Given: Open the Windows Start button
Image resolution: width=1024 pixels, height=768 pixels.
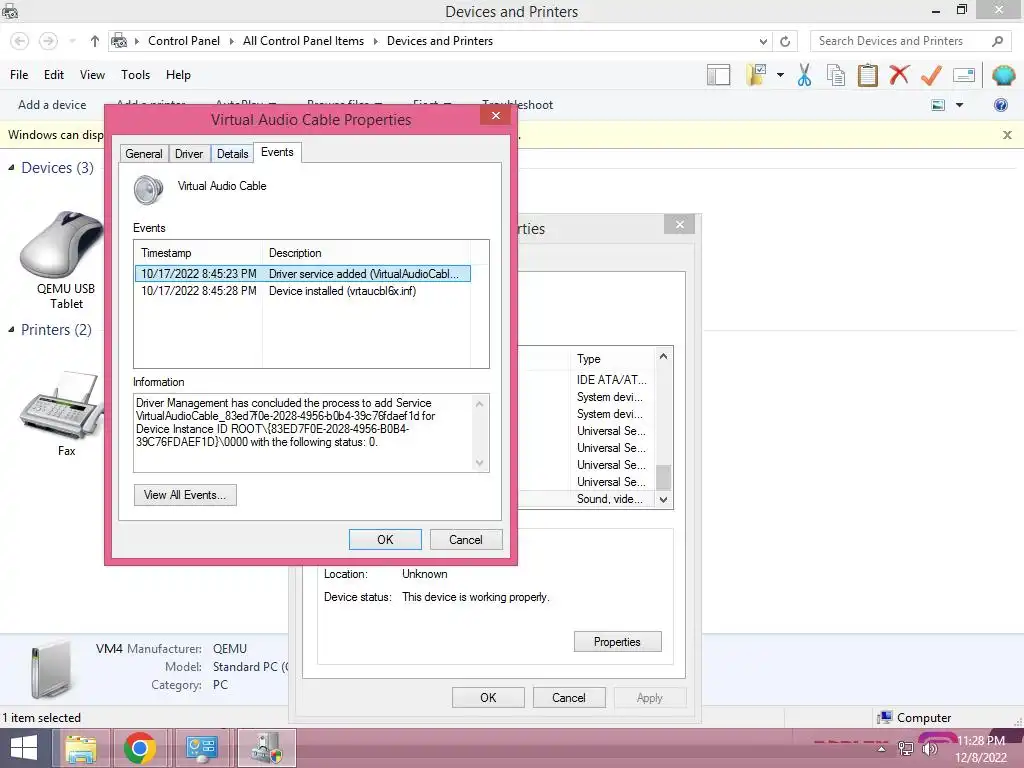Looking at the screenshot, I should pos(24,748).
